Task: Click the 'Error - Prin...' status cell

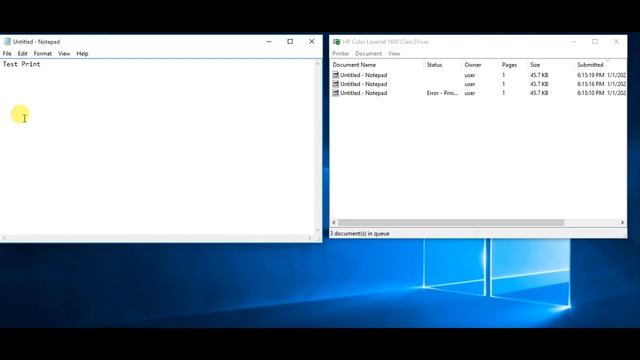Action: (x=442, y=93)
